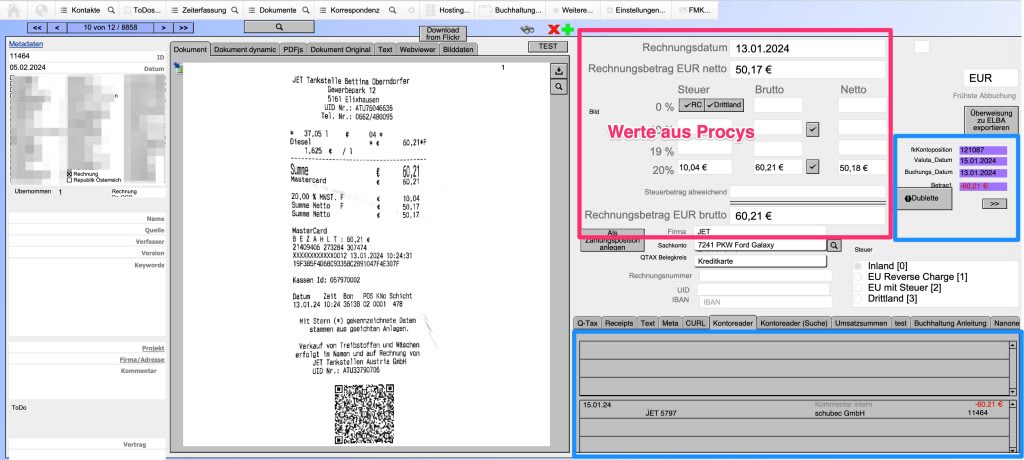
Task: Switch to the PDFjs tab
Action: click(293, 50)
